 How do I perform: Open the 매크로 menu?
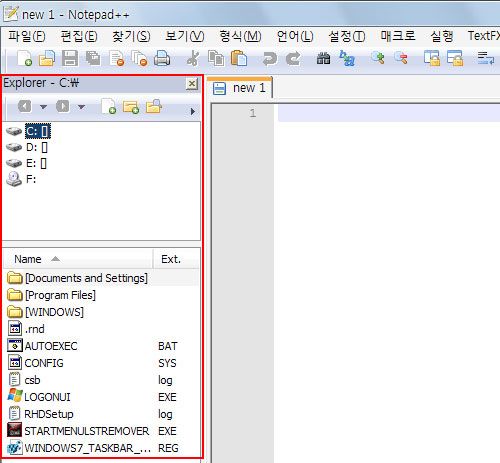click(398, 36)
